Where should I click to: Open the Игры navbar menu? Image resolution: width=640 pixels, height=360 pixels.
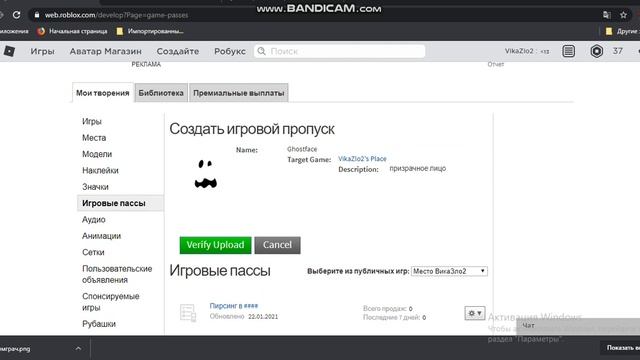(42, 51)
